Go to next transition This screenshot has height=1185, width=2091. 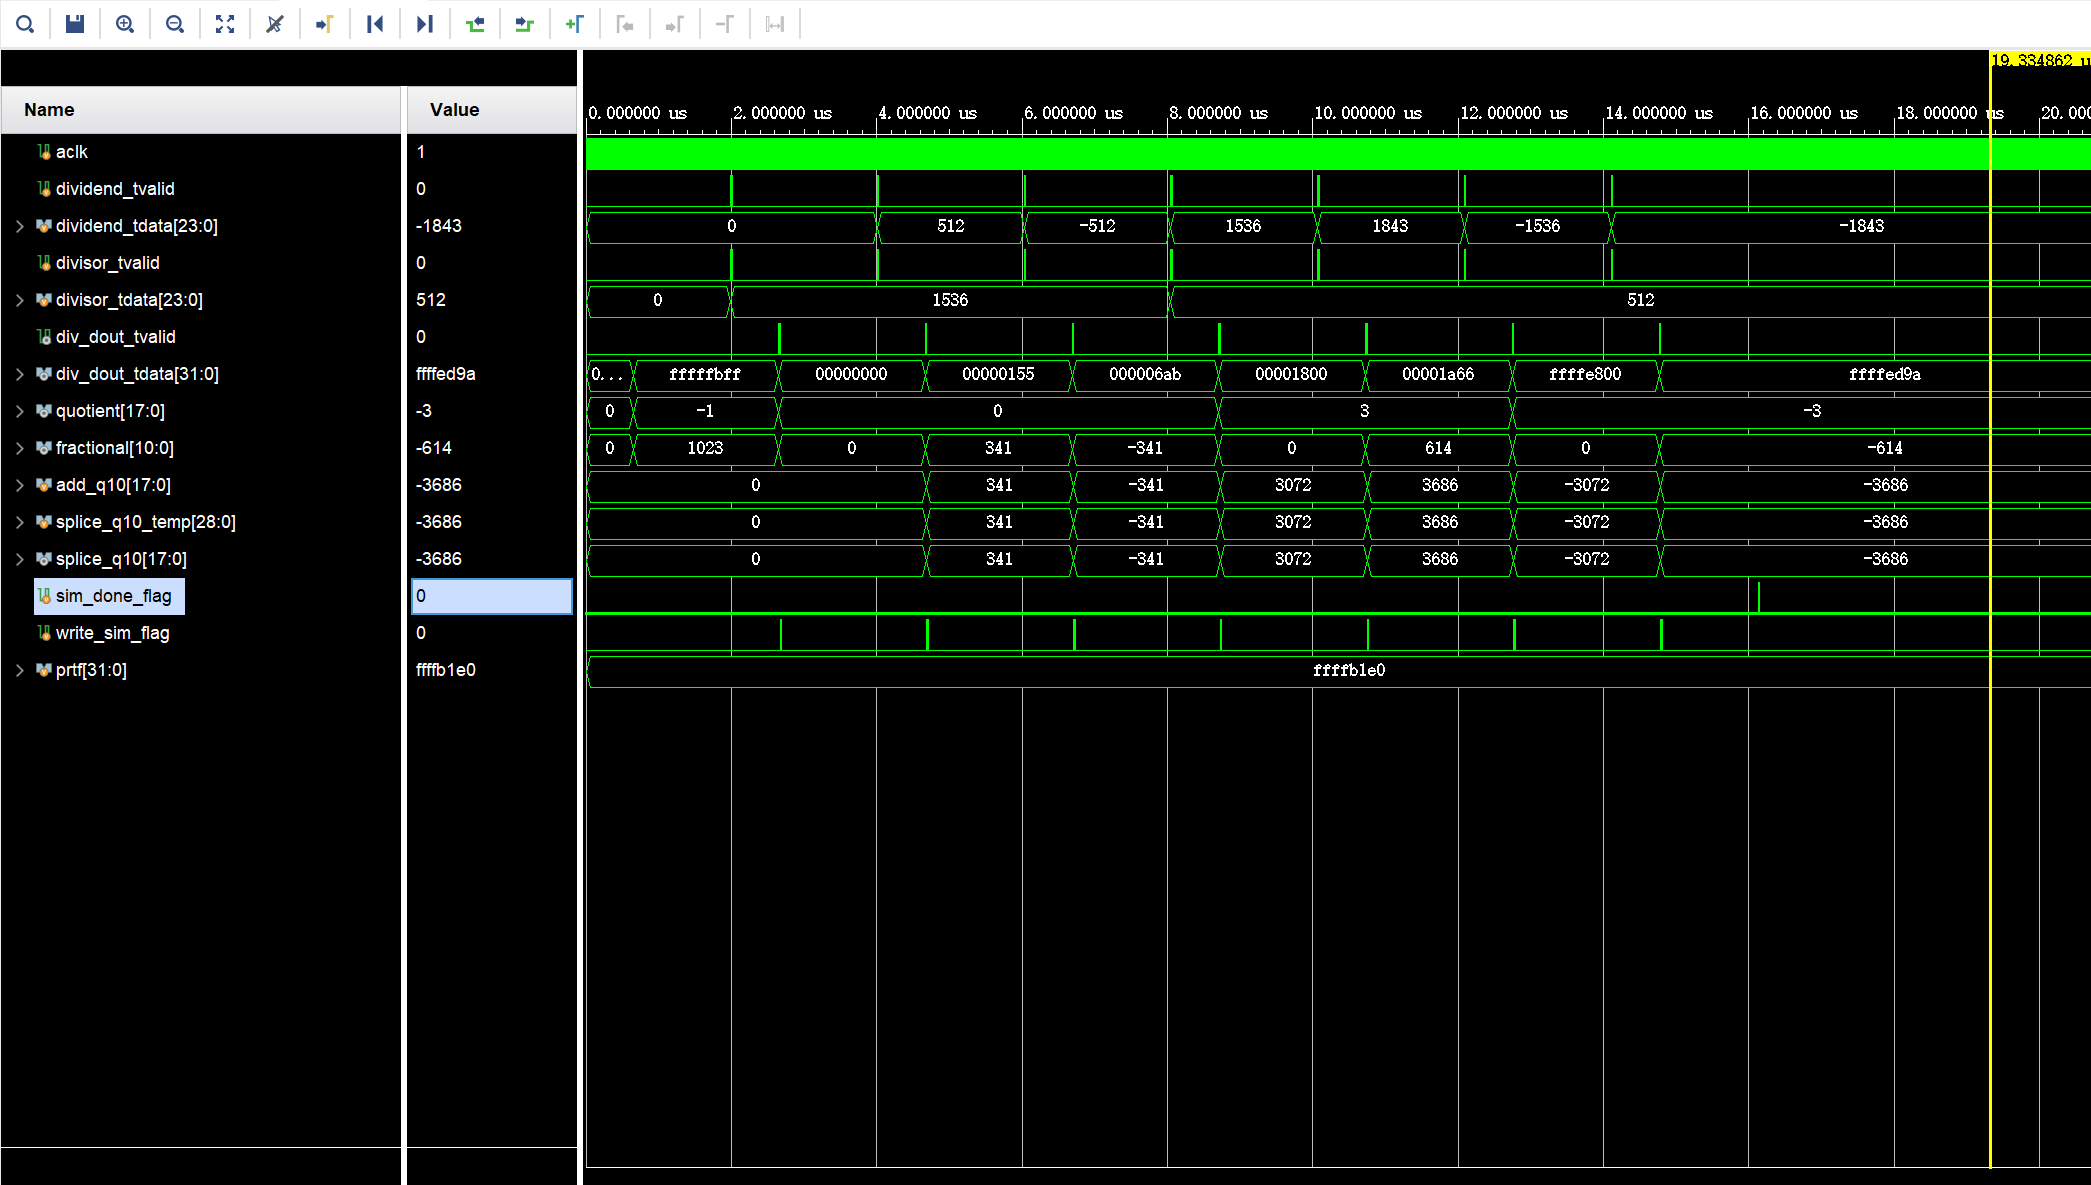click(x=525, y=24)
